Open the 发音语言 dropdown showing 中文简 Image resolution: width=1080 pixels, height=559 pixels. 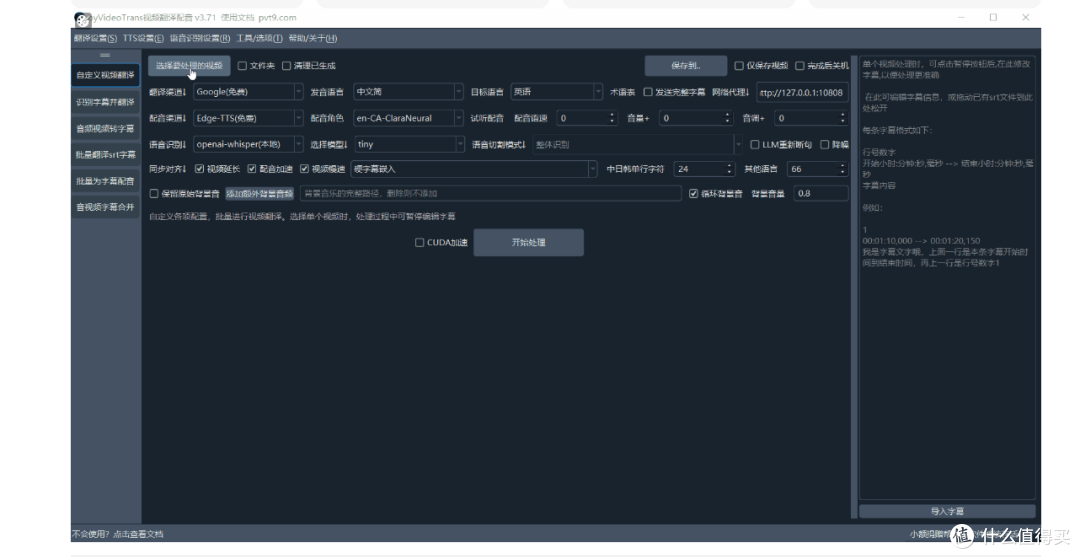pos(408,92)
